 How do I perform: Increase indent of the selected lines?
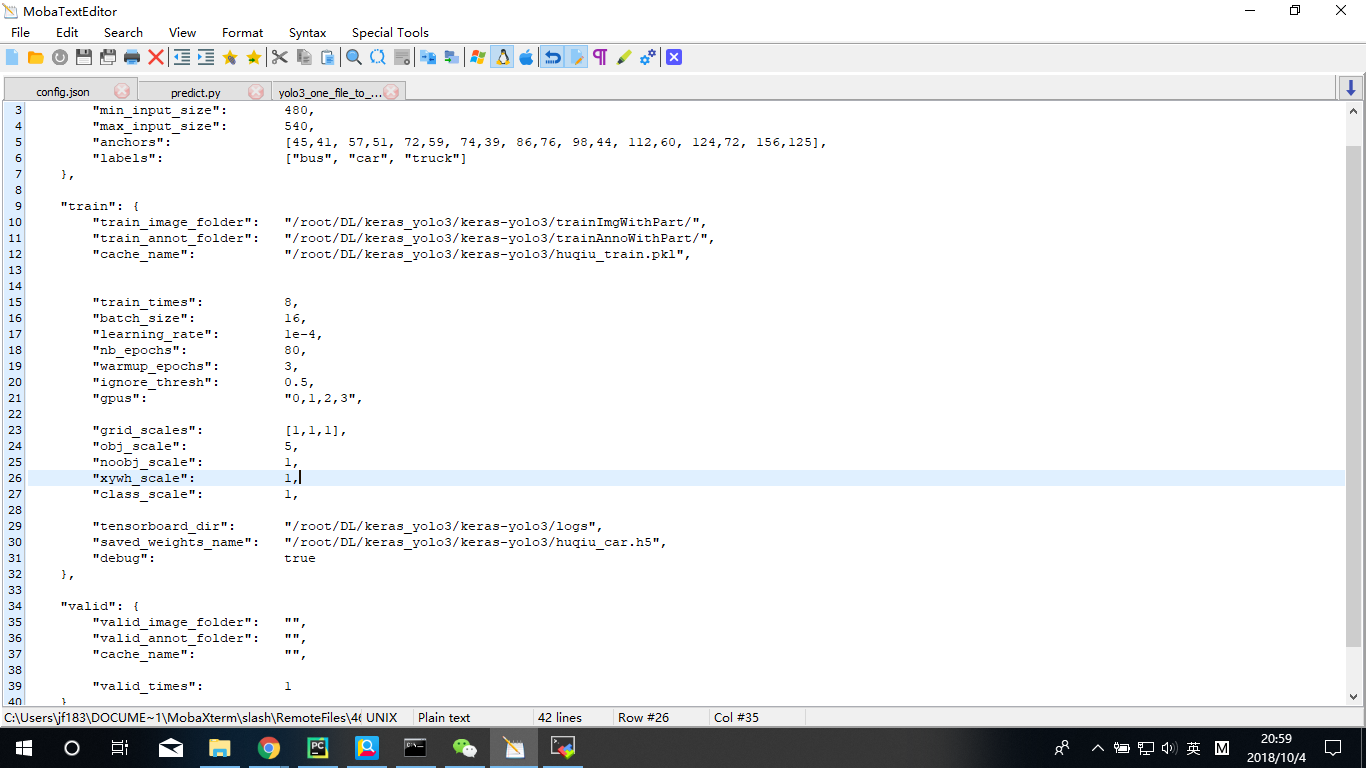206,58
